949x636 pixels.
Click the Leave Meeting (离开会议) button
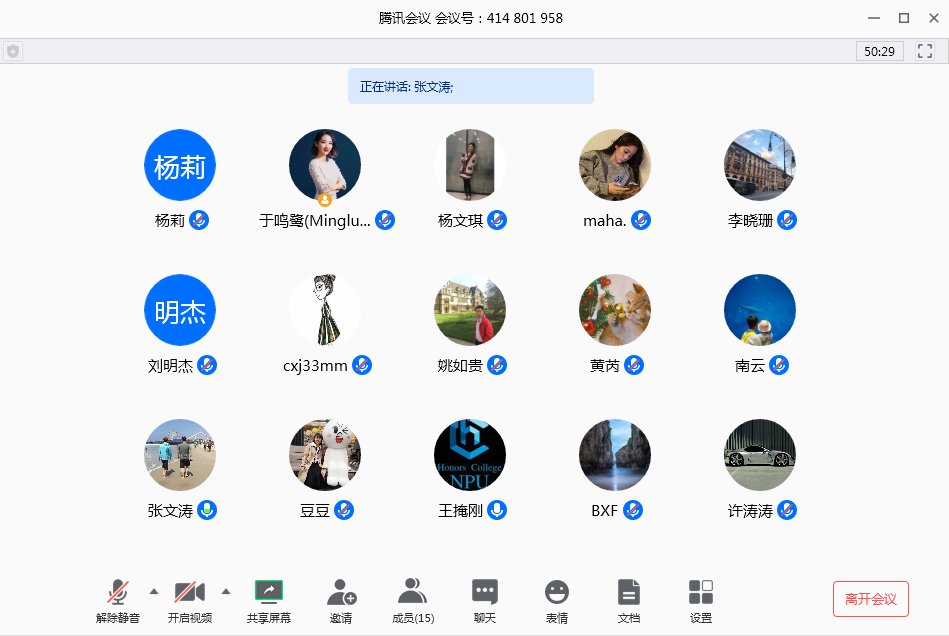point(870,599)
